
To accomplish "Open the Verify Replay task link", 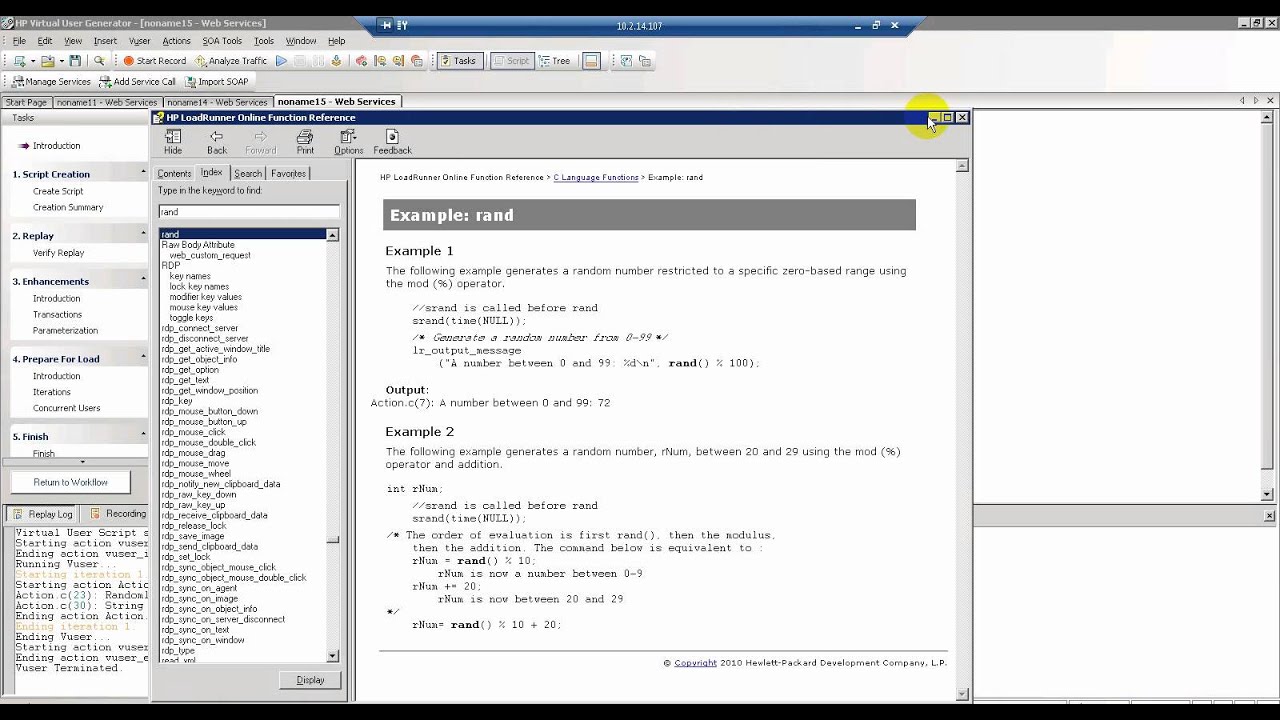I will [x=58, y=253].
